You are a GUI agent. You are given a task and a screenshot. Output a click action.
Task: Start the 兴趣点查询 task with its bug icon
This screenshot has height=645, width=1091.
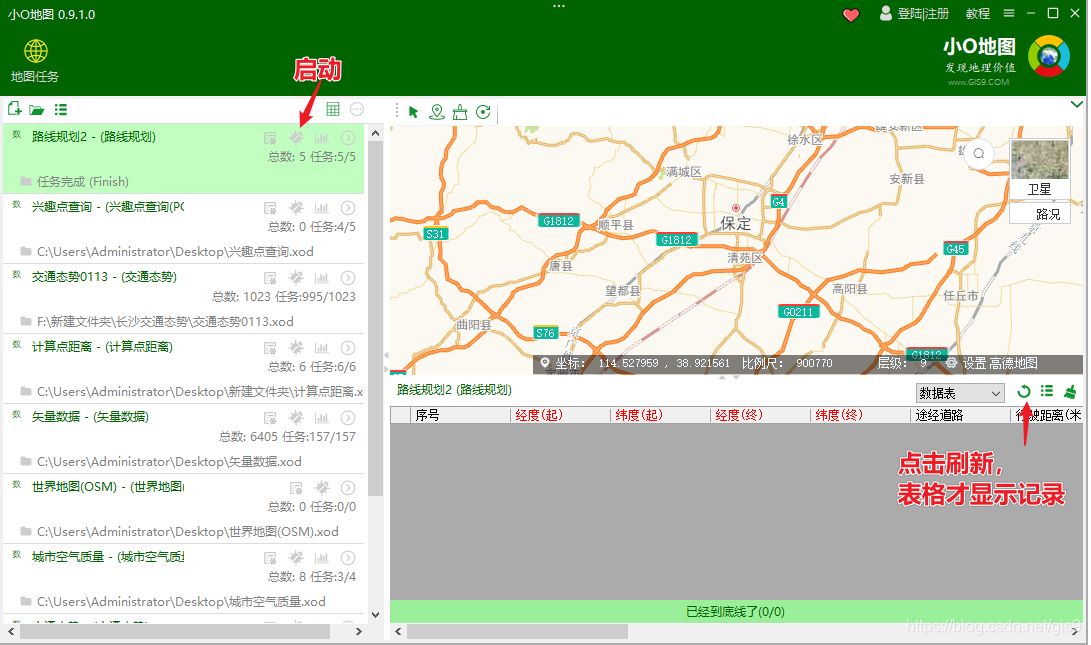296,207
